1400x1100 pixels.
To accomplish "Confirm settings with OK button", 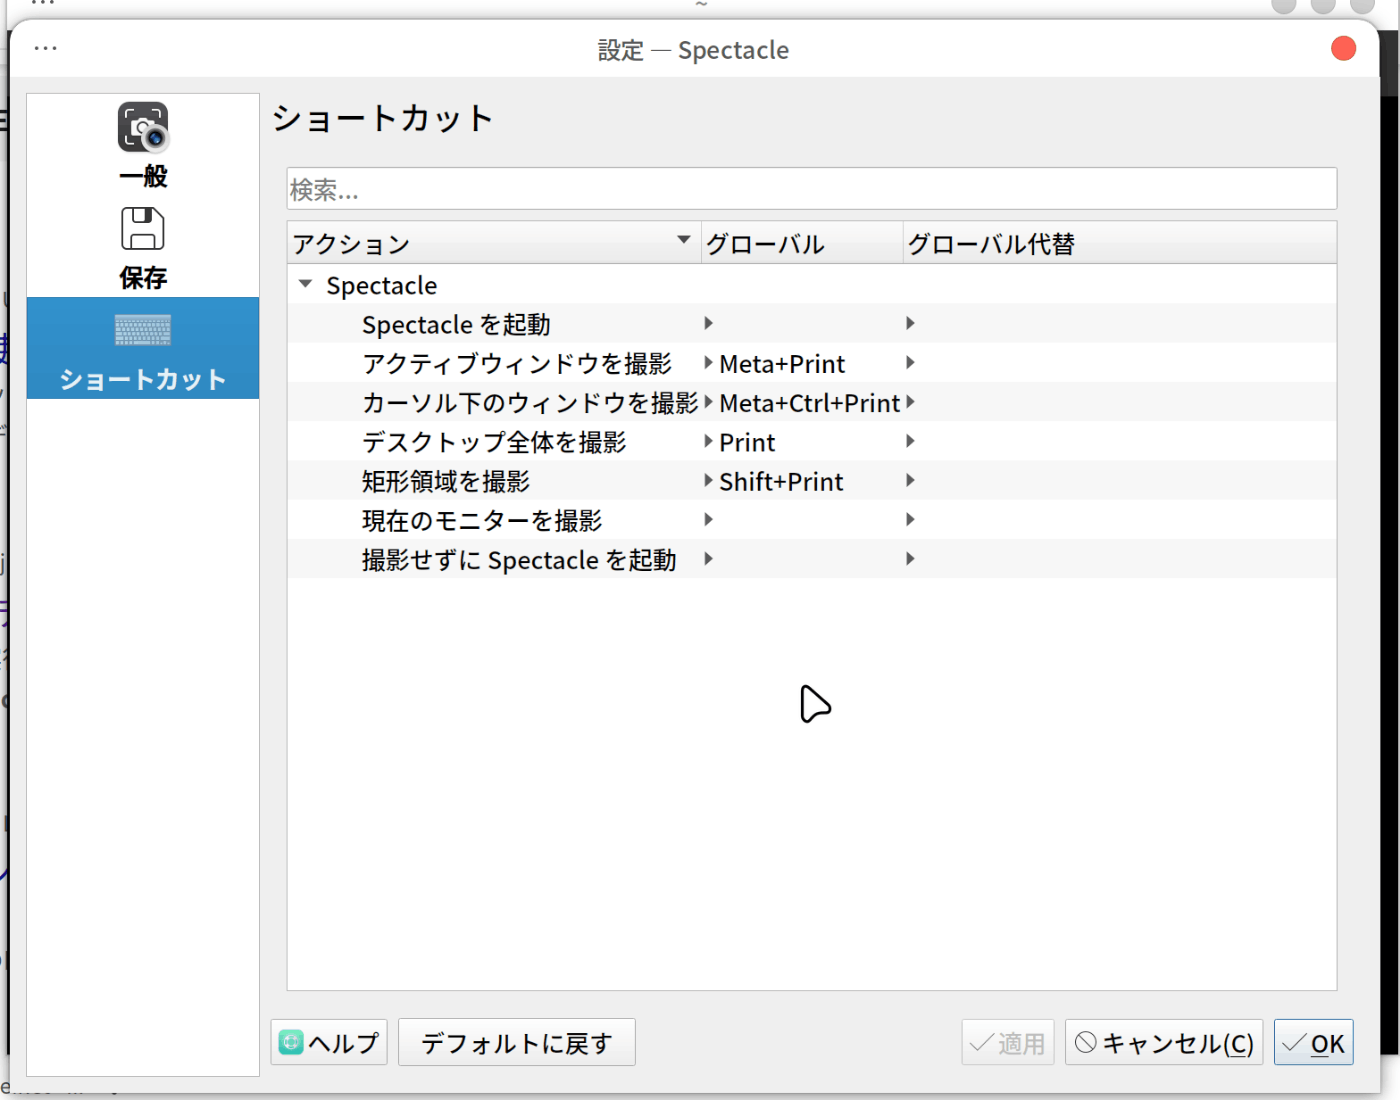I will [1313, 1042].
